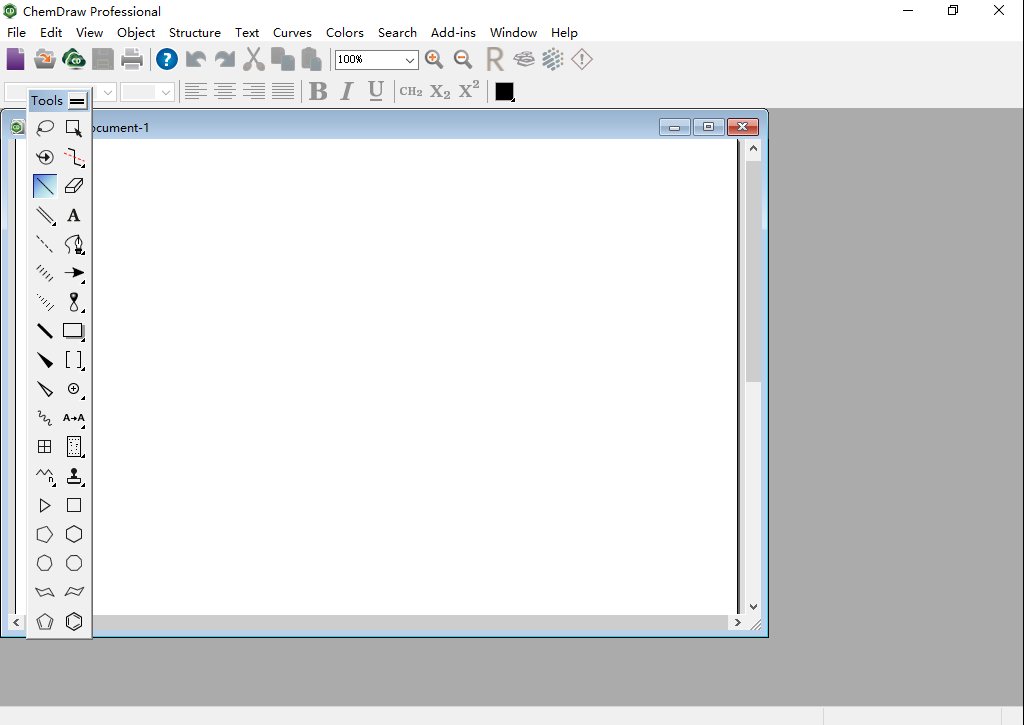Image resolution: width=1024 pixels, height=725 pixels.
Task: Open the Structure menu
Action: [194, 33]
